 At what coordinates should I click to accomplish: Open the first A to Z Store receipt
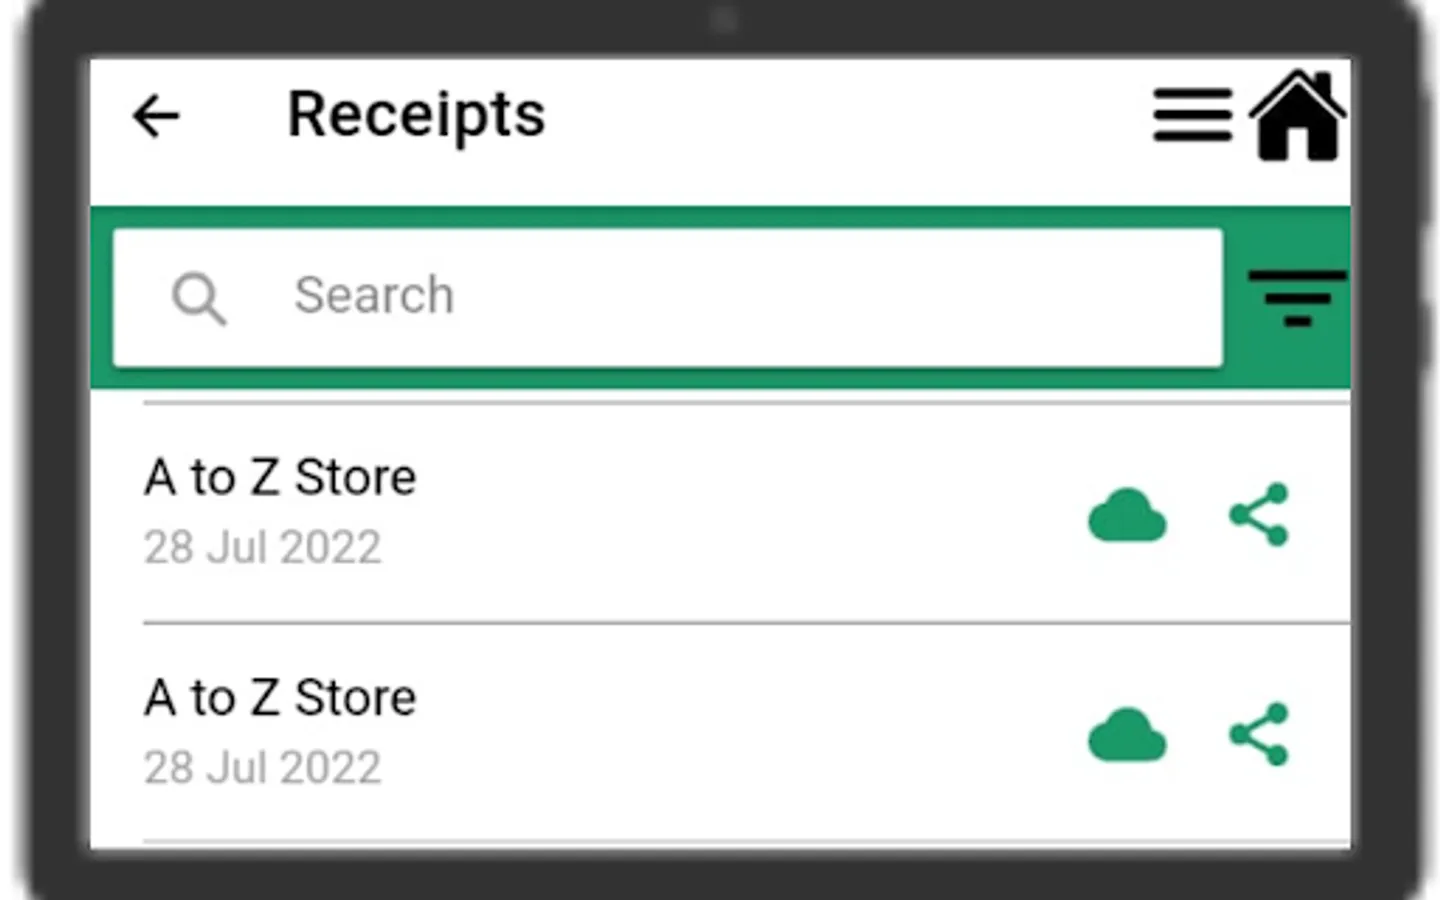(280, 477)
